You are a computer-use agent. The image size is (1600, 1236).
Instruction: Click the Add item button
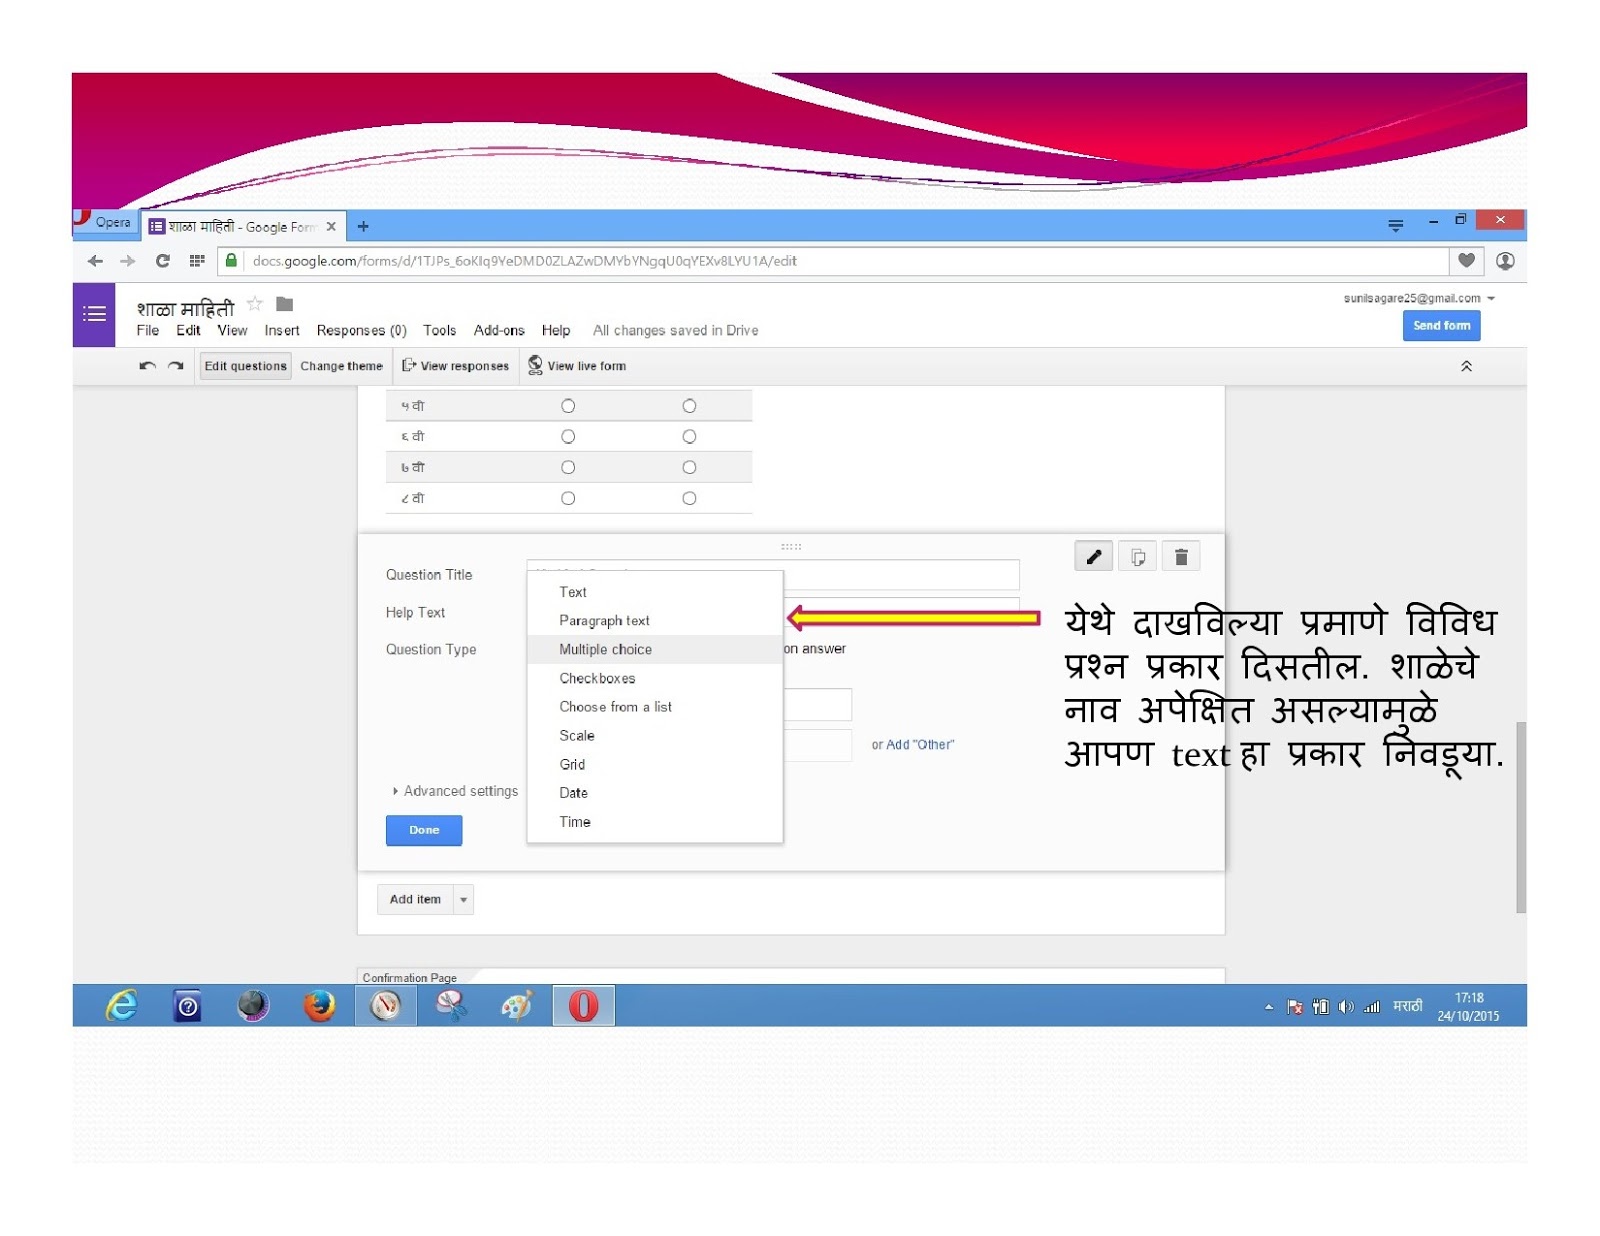[x=415, y=900]
